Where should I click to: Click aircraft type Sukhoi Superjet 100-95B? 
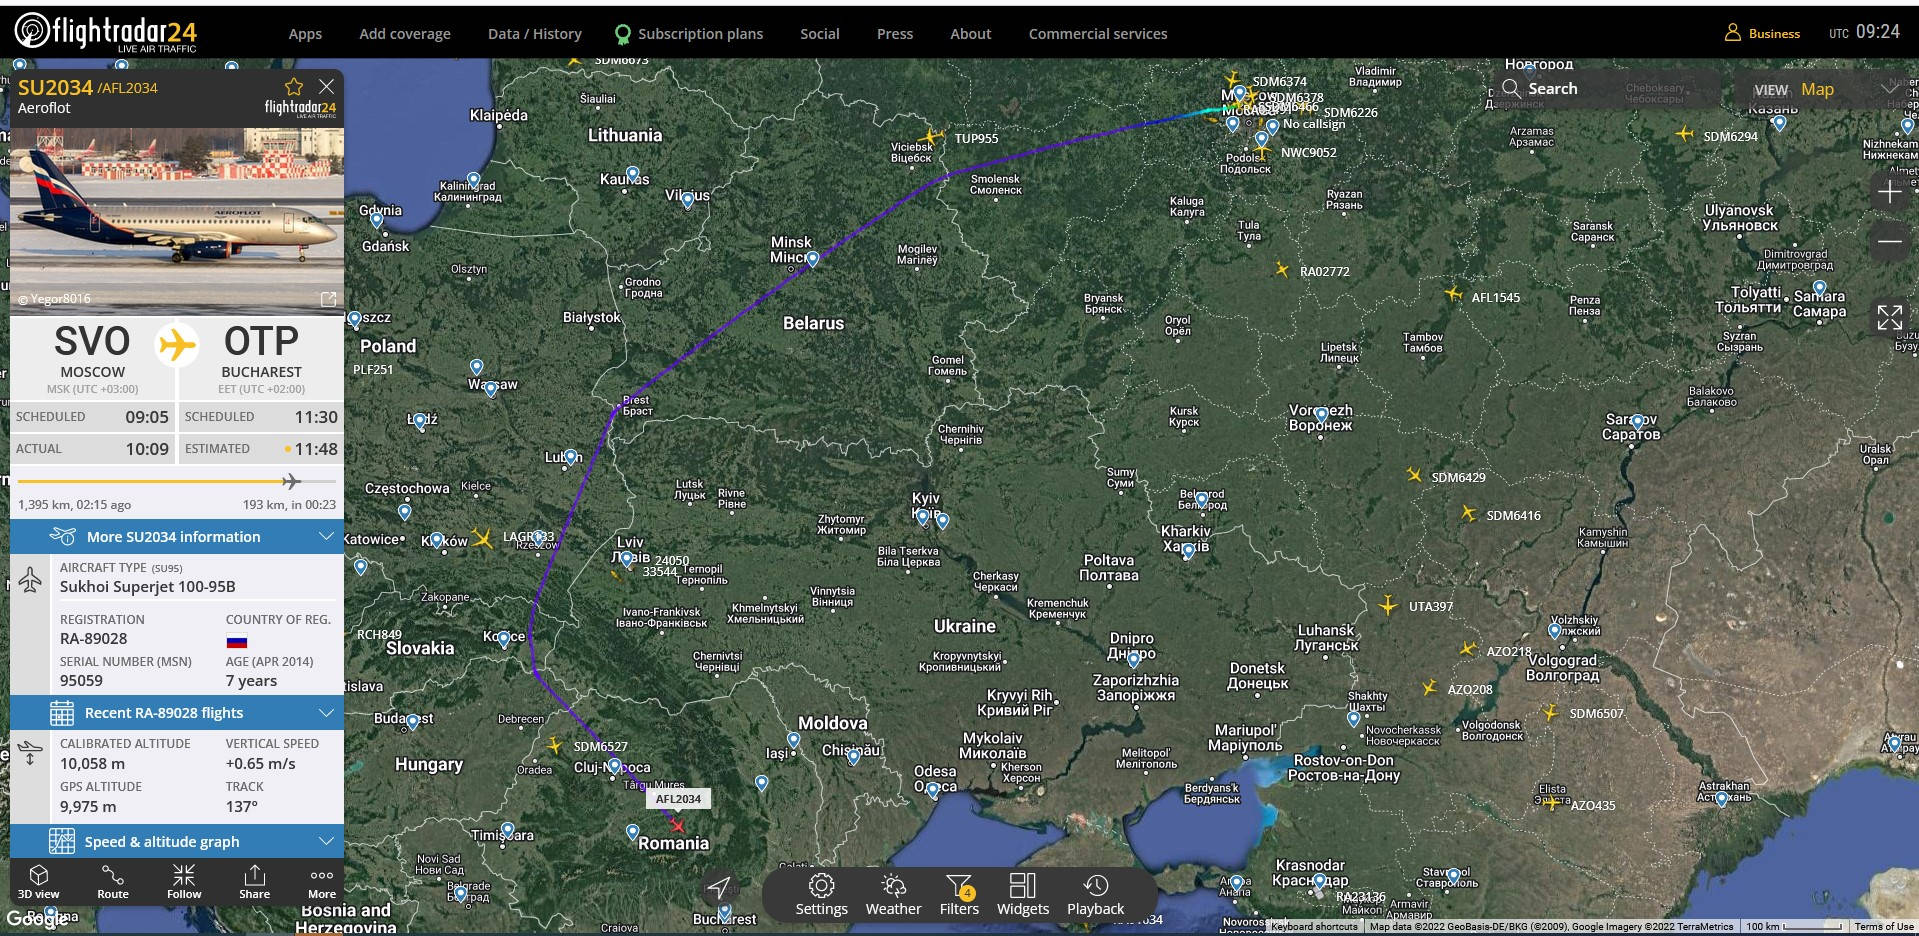pyautogui.click(x=148, y=587)
